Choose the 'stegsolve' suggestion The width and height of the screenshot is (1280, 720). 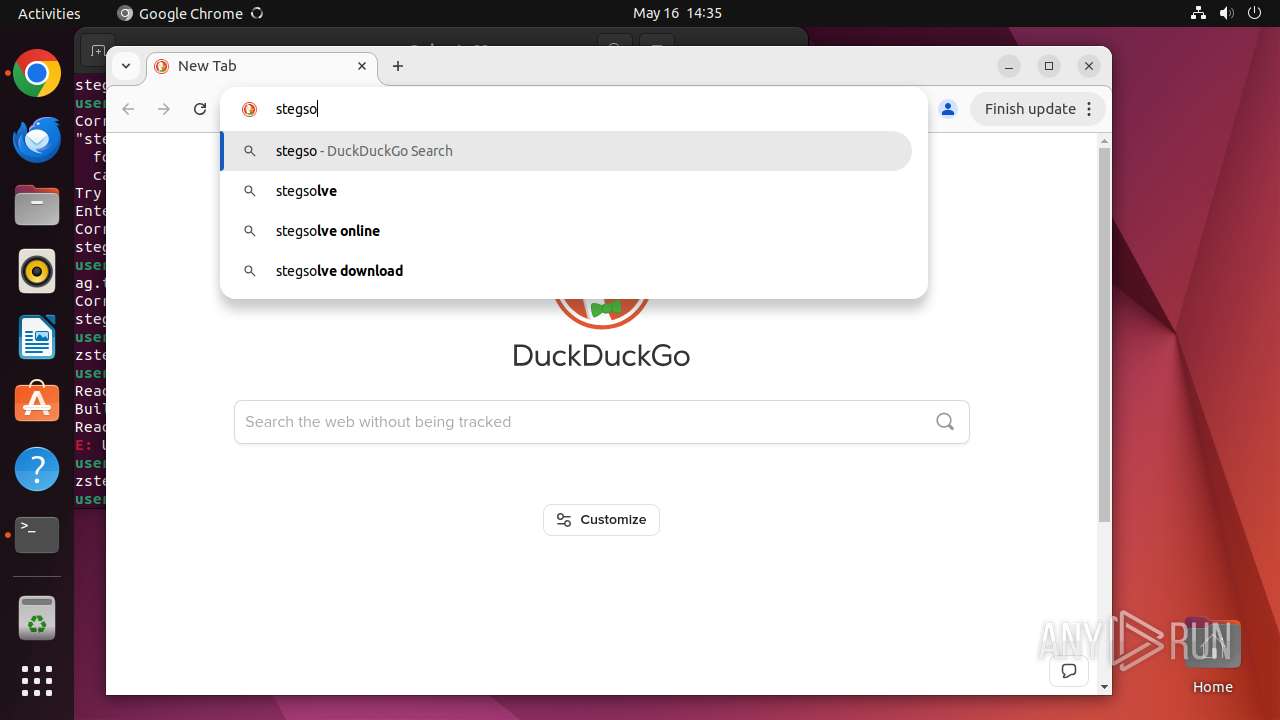click(566, 191)
